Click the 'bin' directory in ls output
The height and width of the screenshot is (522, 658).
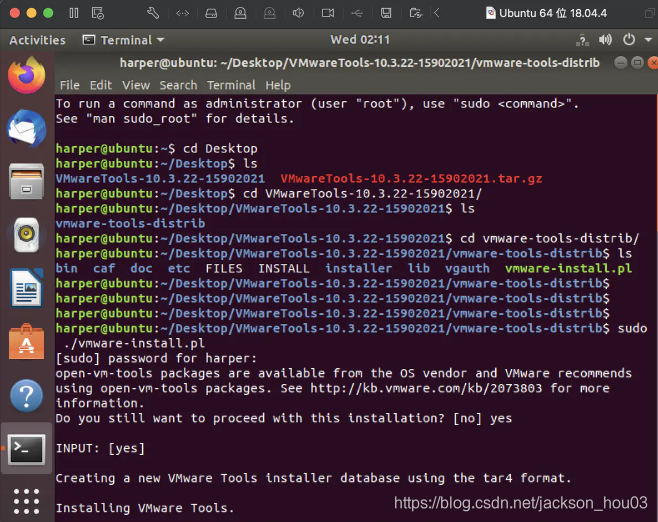(x=67, y=269)
